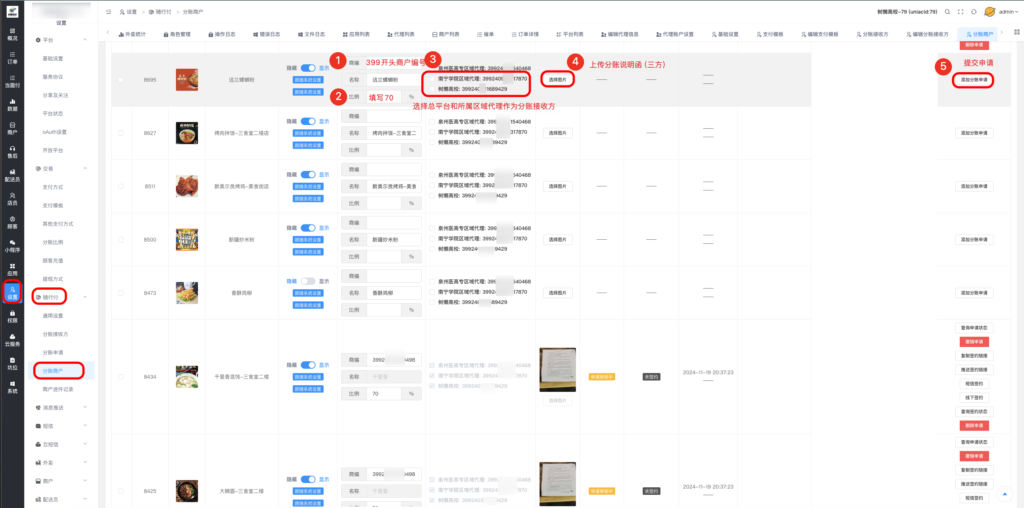Toggle the 隐藏/显示 switch for 新奥尔良烤鸡 row
This screenshot has width=1024, height=508.
coord(308,174)
